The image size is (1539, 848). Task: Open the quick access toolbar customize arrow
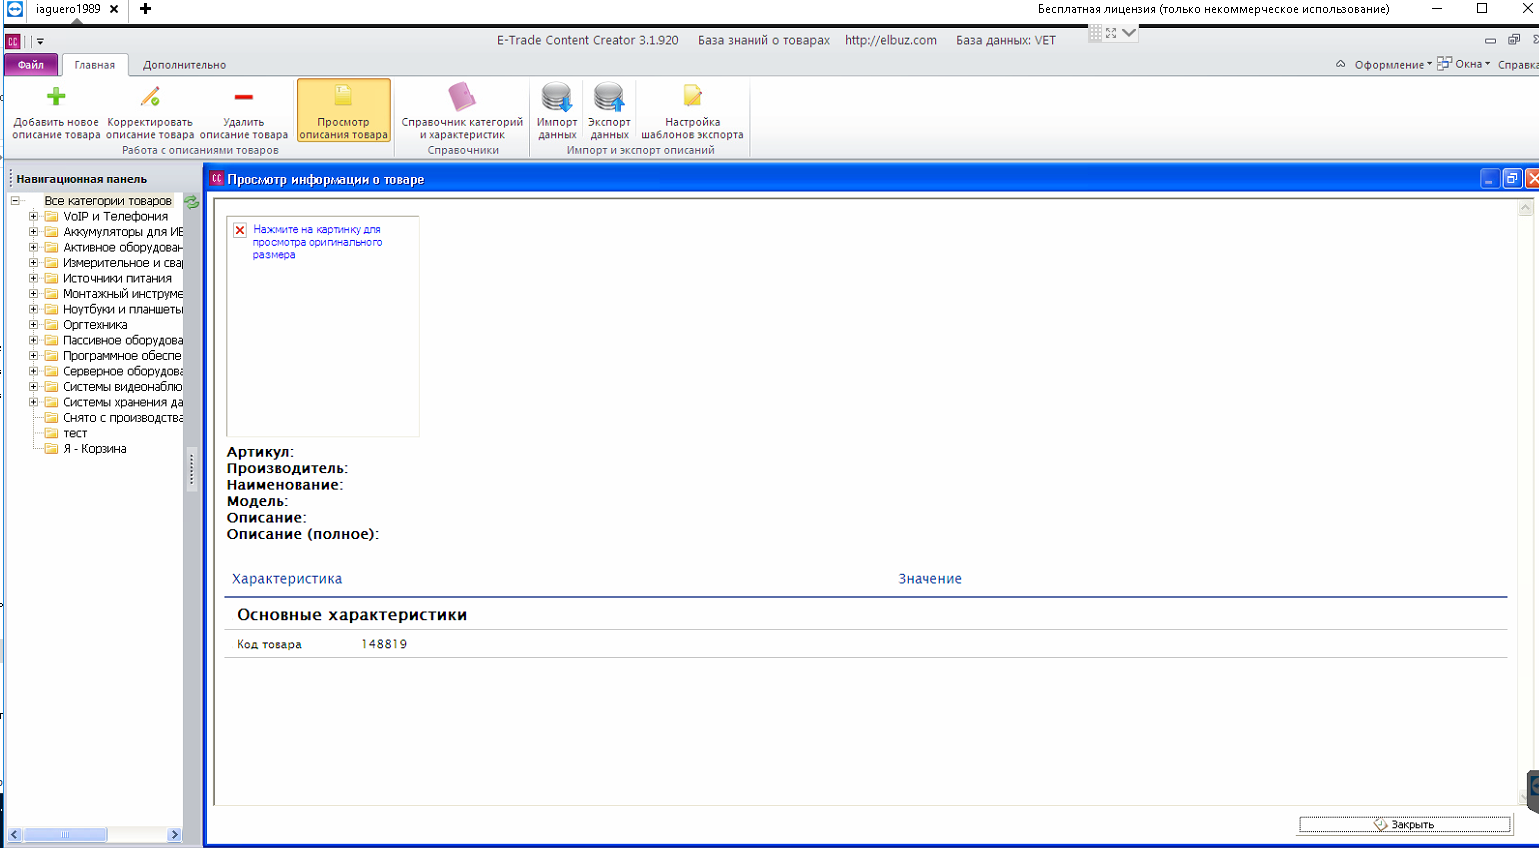[x=40, y=42]
